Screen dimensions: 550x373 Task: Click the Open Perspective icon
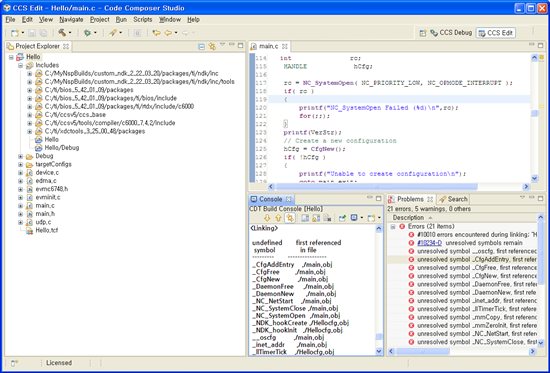point(423,33)
